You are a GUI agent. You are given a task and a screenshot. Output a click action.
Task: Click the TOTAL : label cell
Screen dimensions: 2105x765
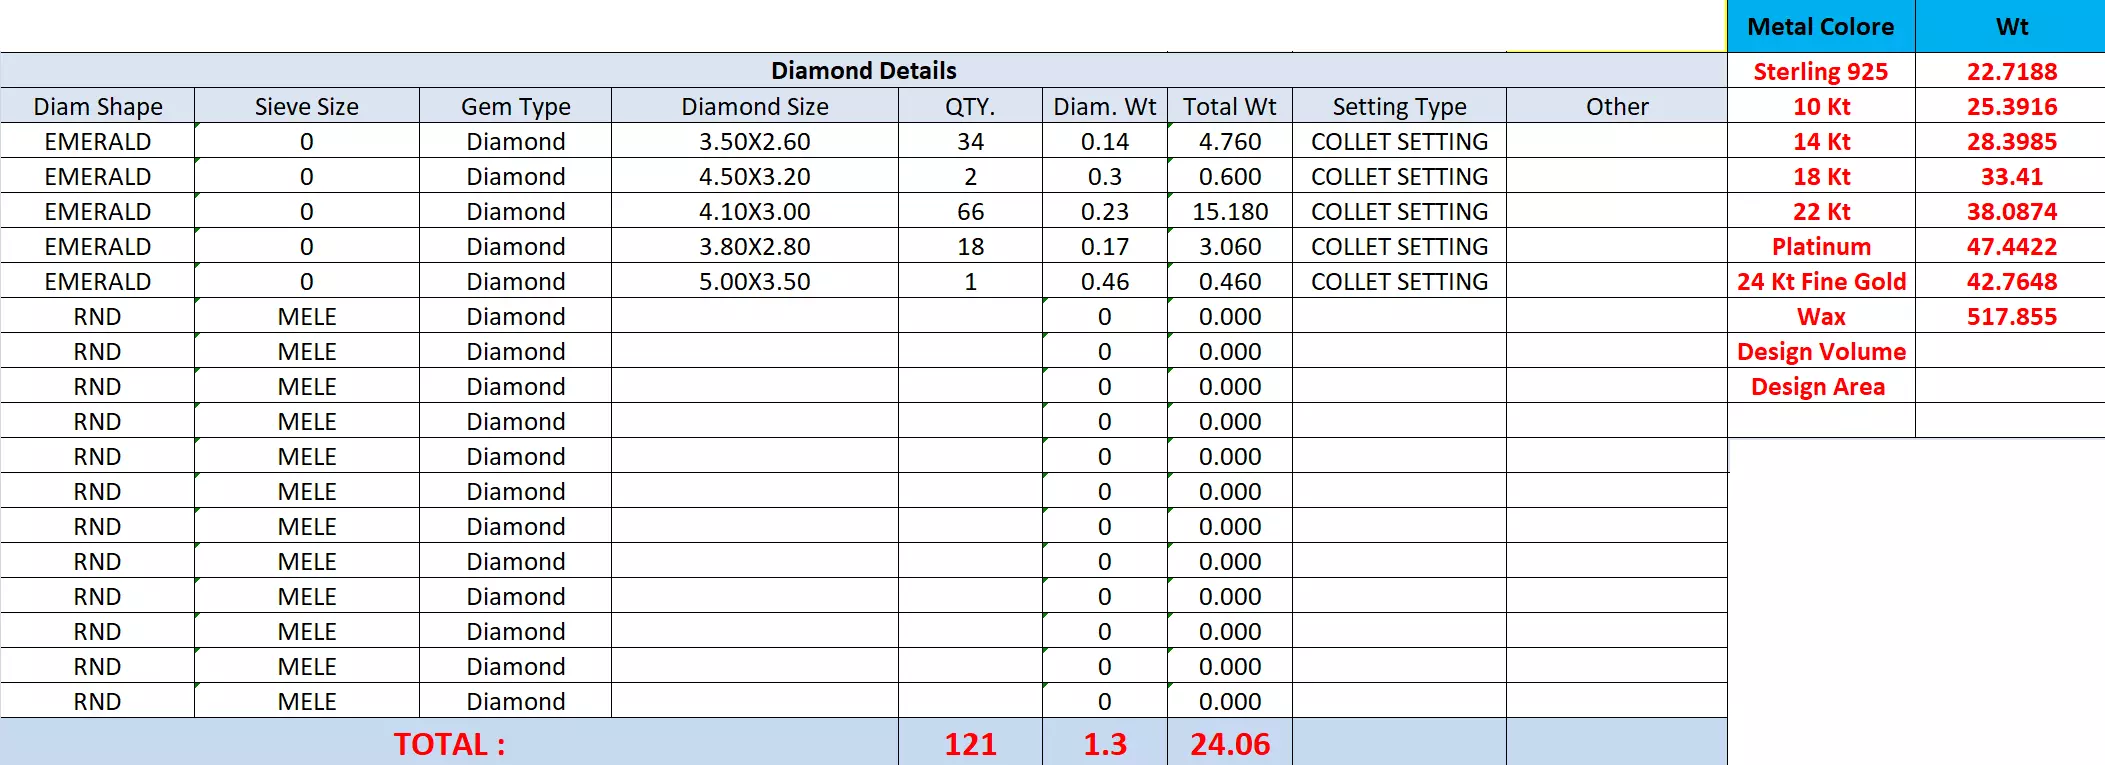click(449, 743)
